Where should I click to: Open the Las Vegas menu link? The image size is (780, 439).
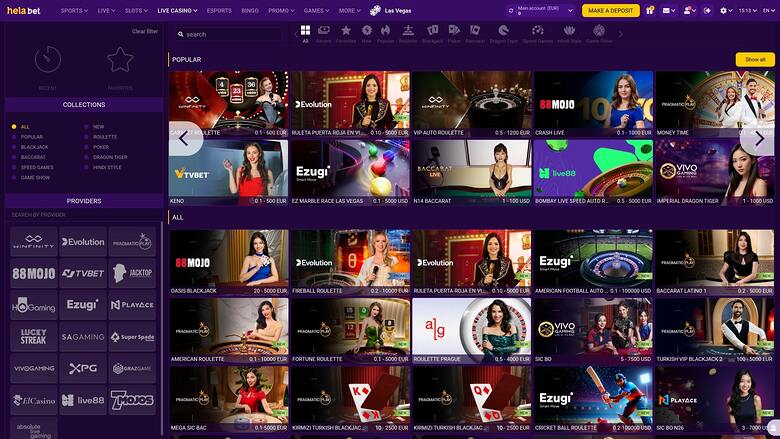point(391,10)
